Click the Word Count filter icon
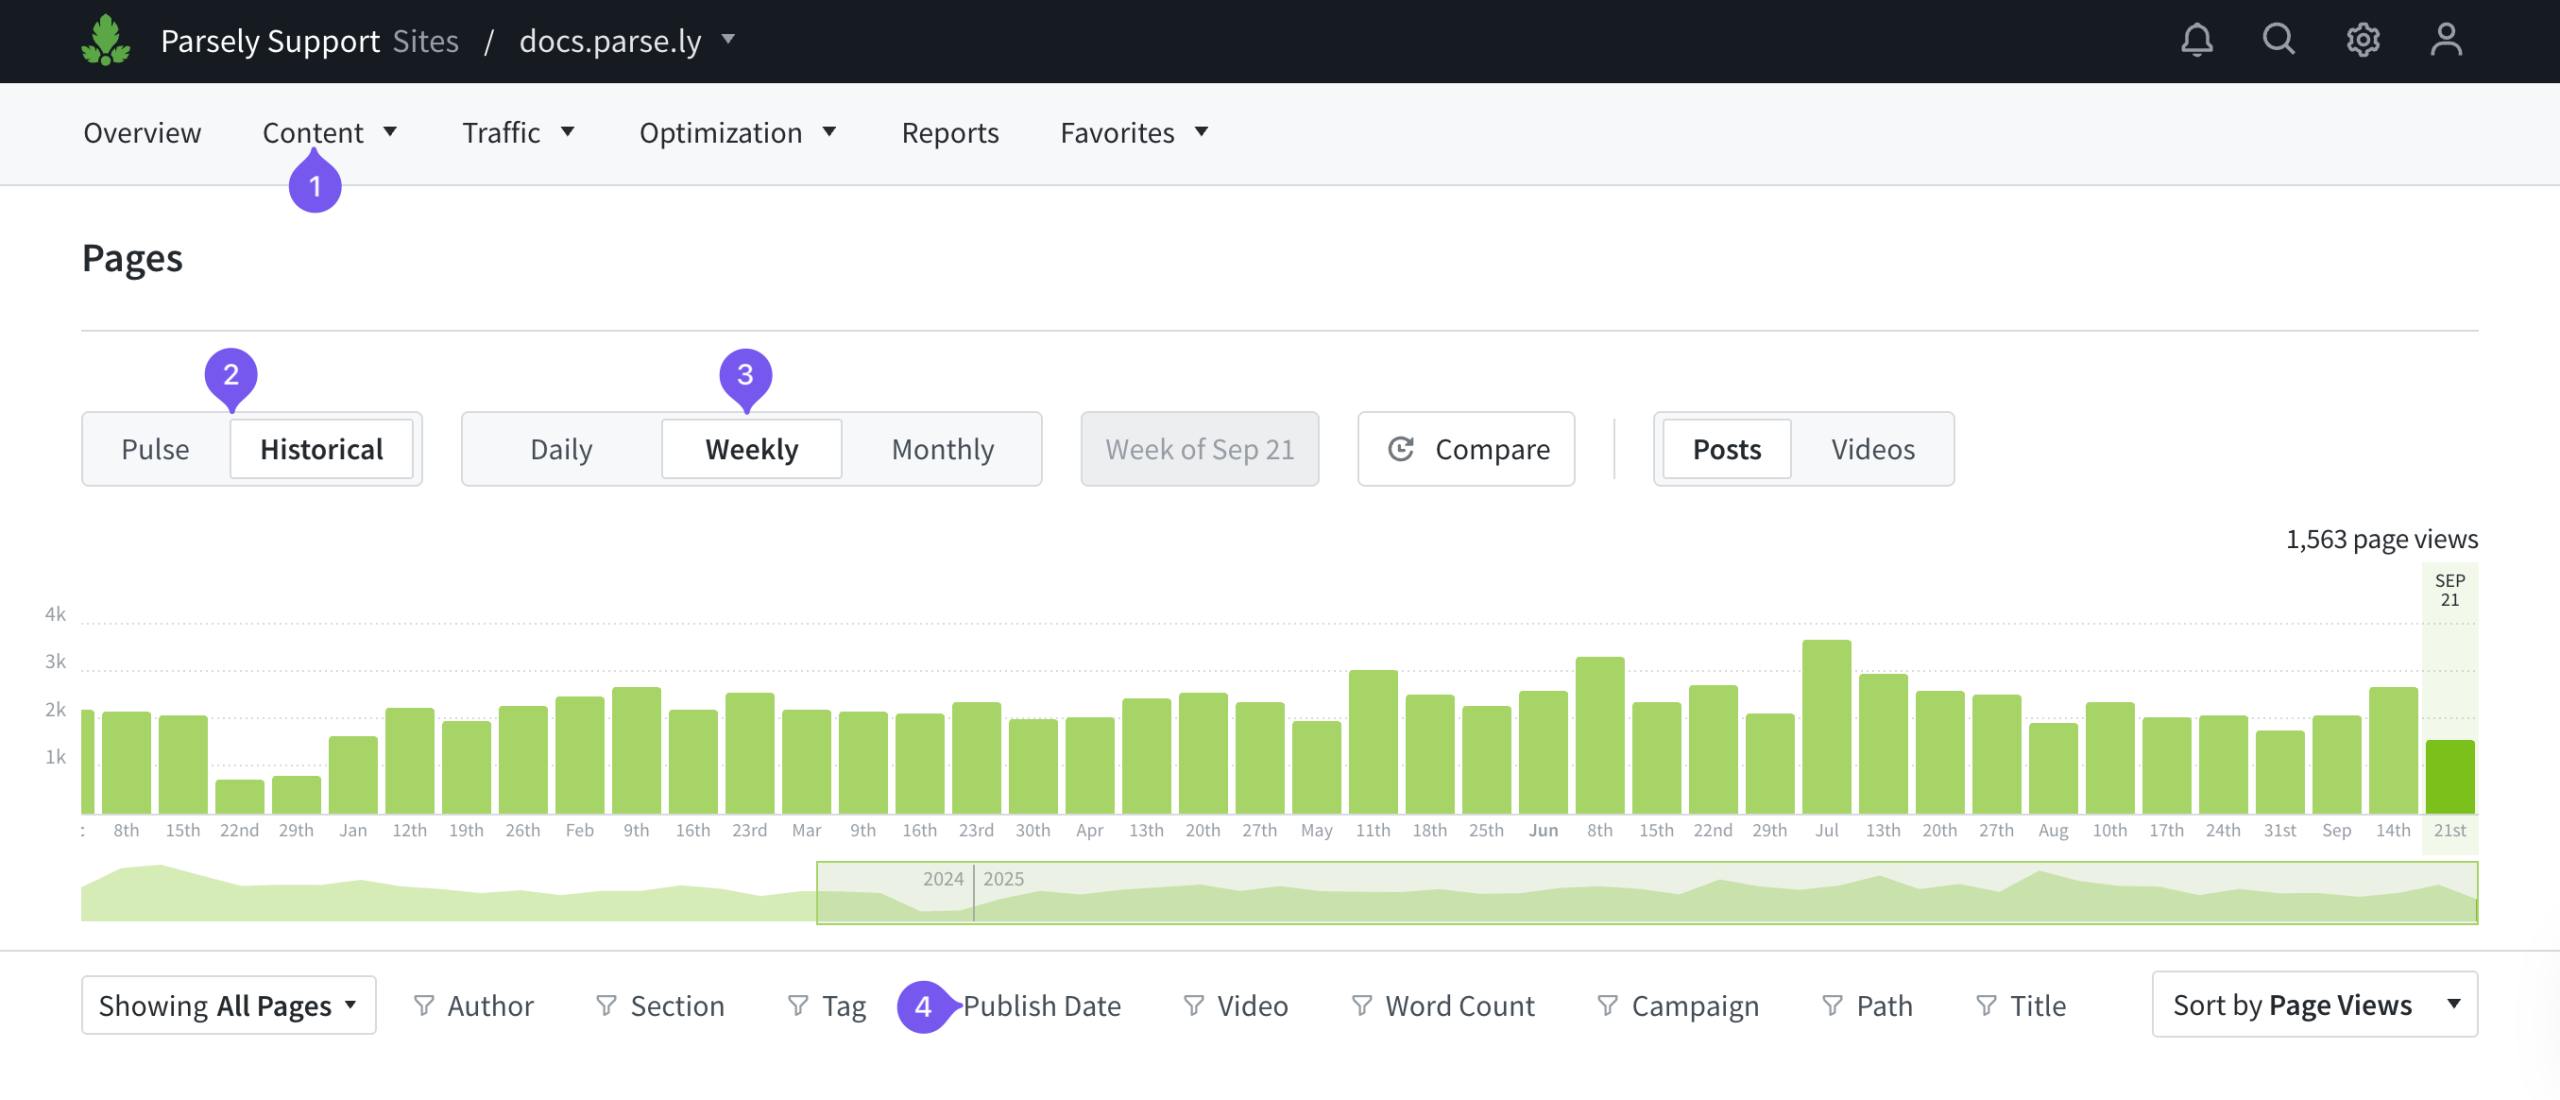The width and height of the screenshot is (2560, 1100). [x=1361, y=1005]
